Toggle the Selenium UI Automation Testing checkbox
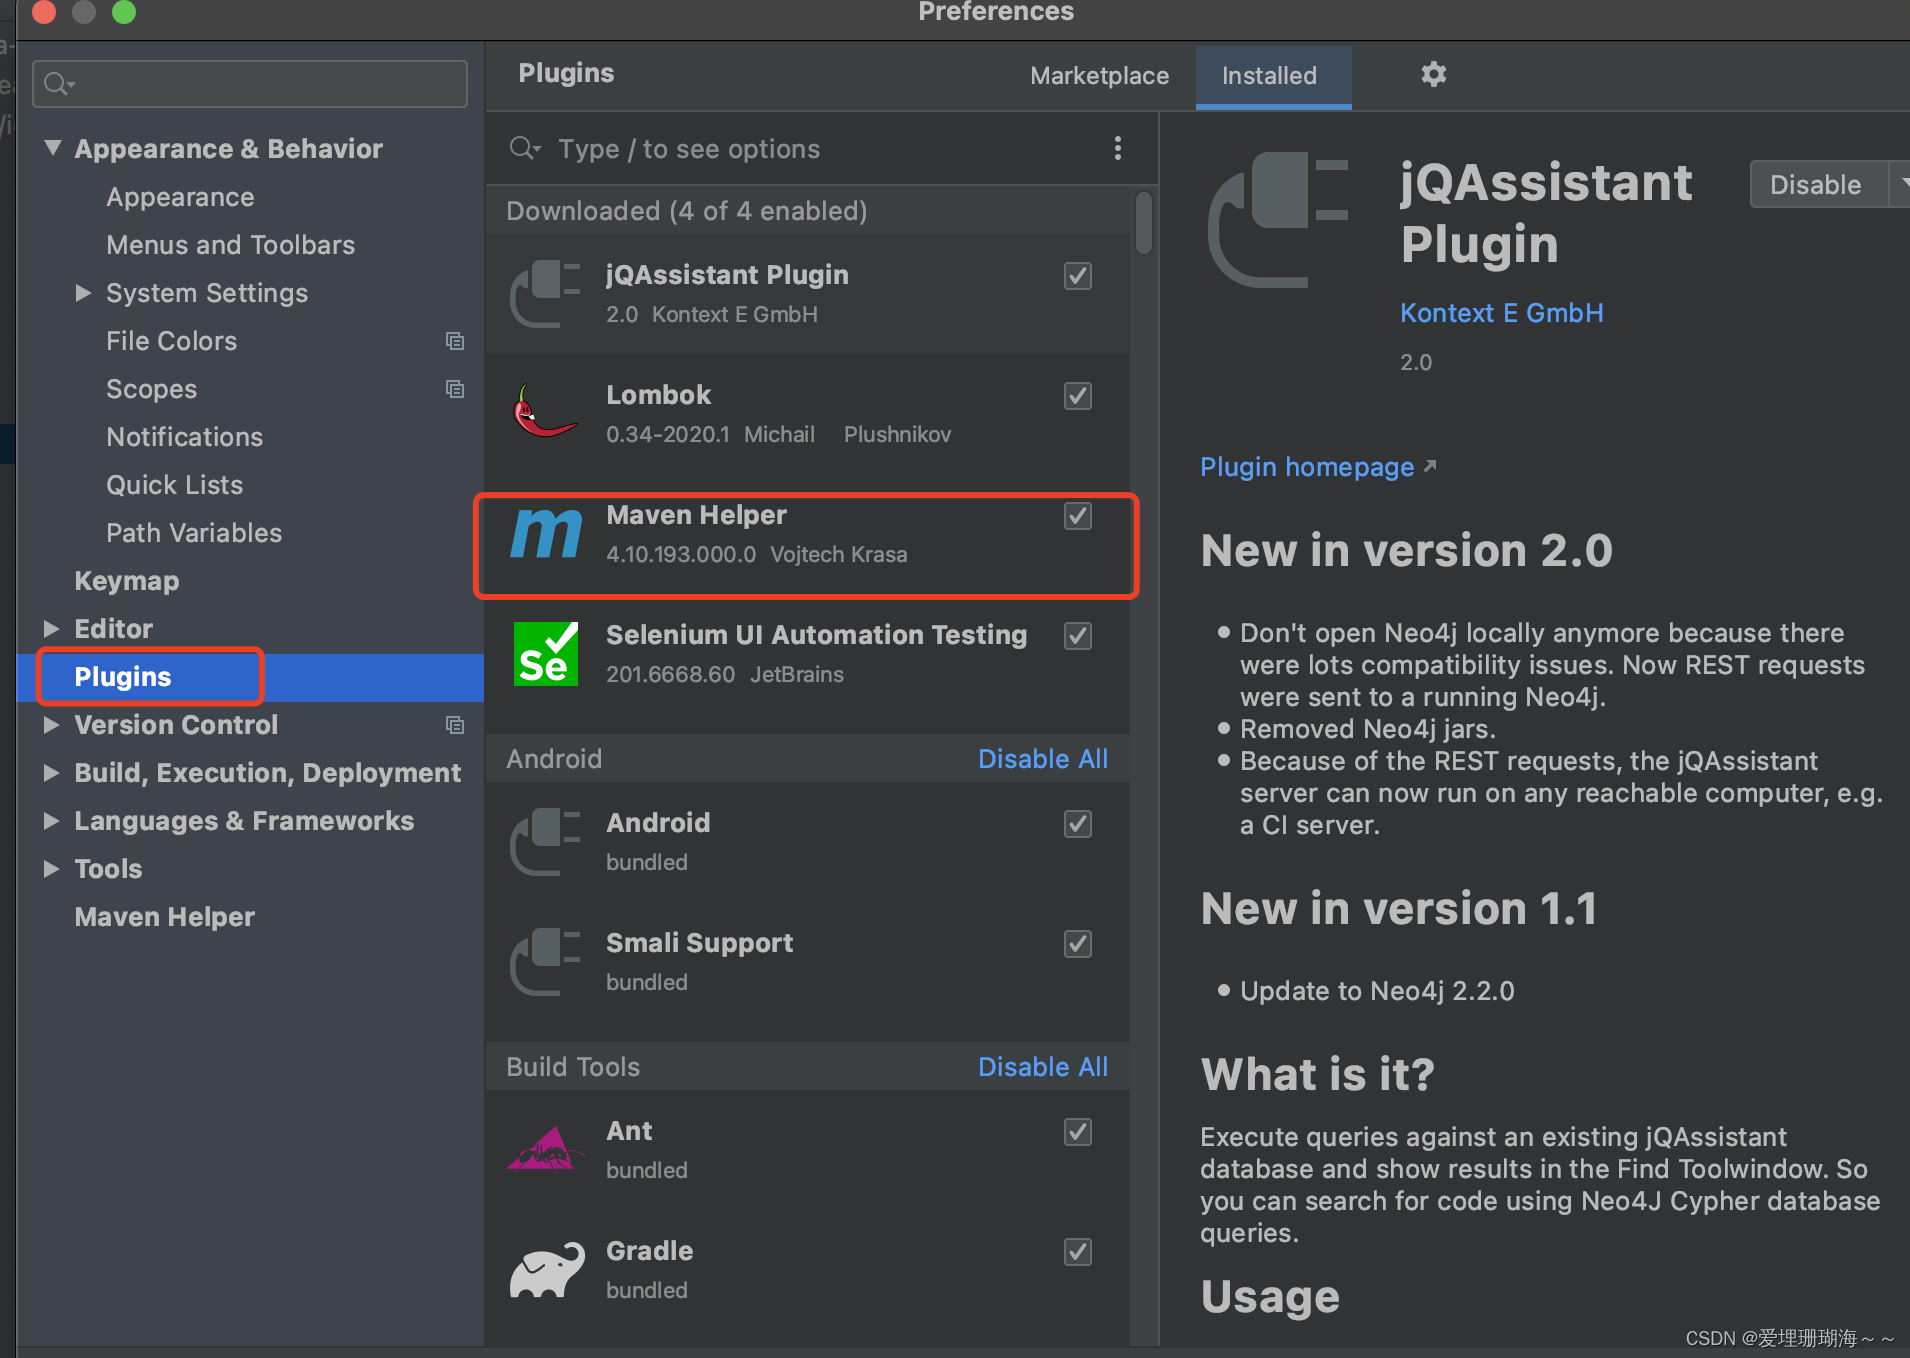The image size is (1910, 1358). tap(1077, 636)
